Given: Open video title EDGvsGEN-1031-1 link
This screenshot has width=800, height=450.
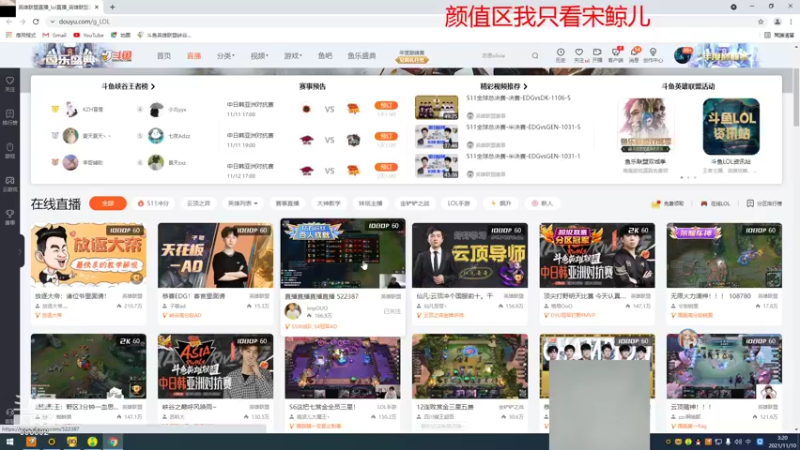Looking at the screenshot, I should coord(523,156).
